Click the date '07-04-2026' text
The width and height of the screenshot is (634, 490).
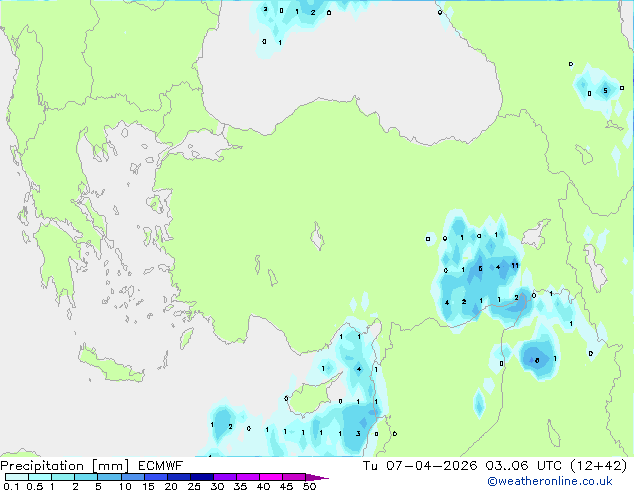click(431, 466)
